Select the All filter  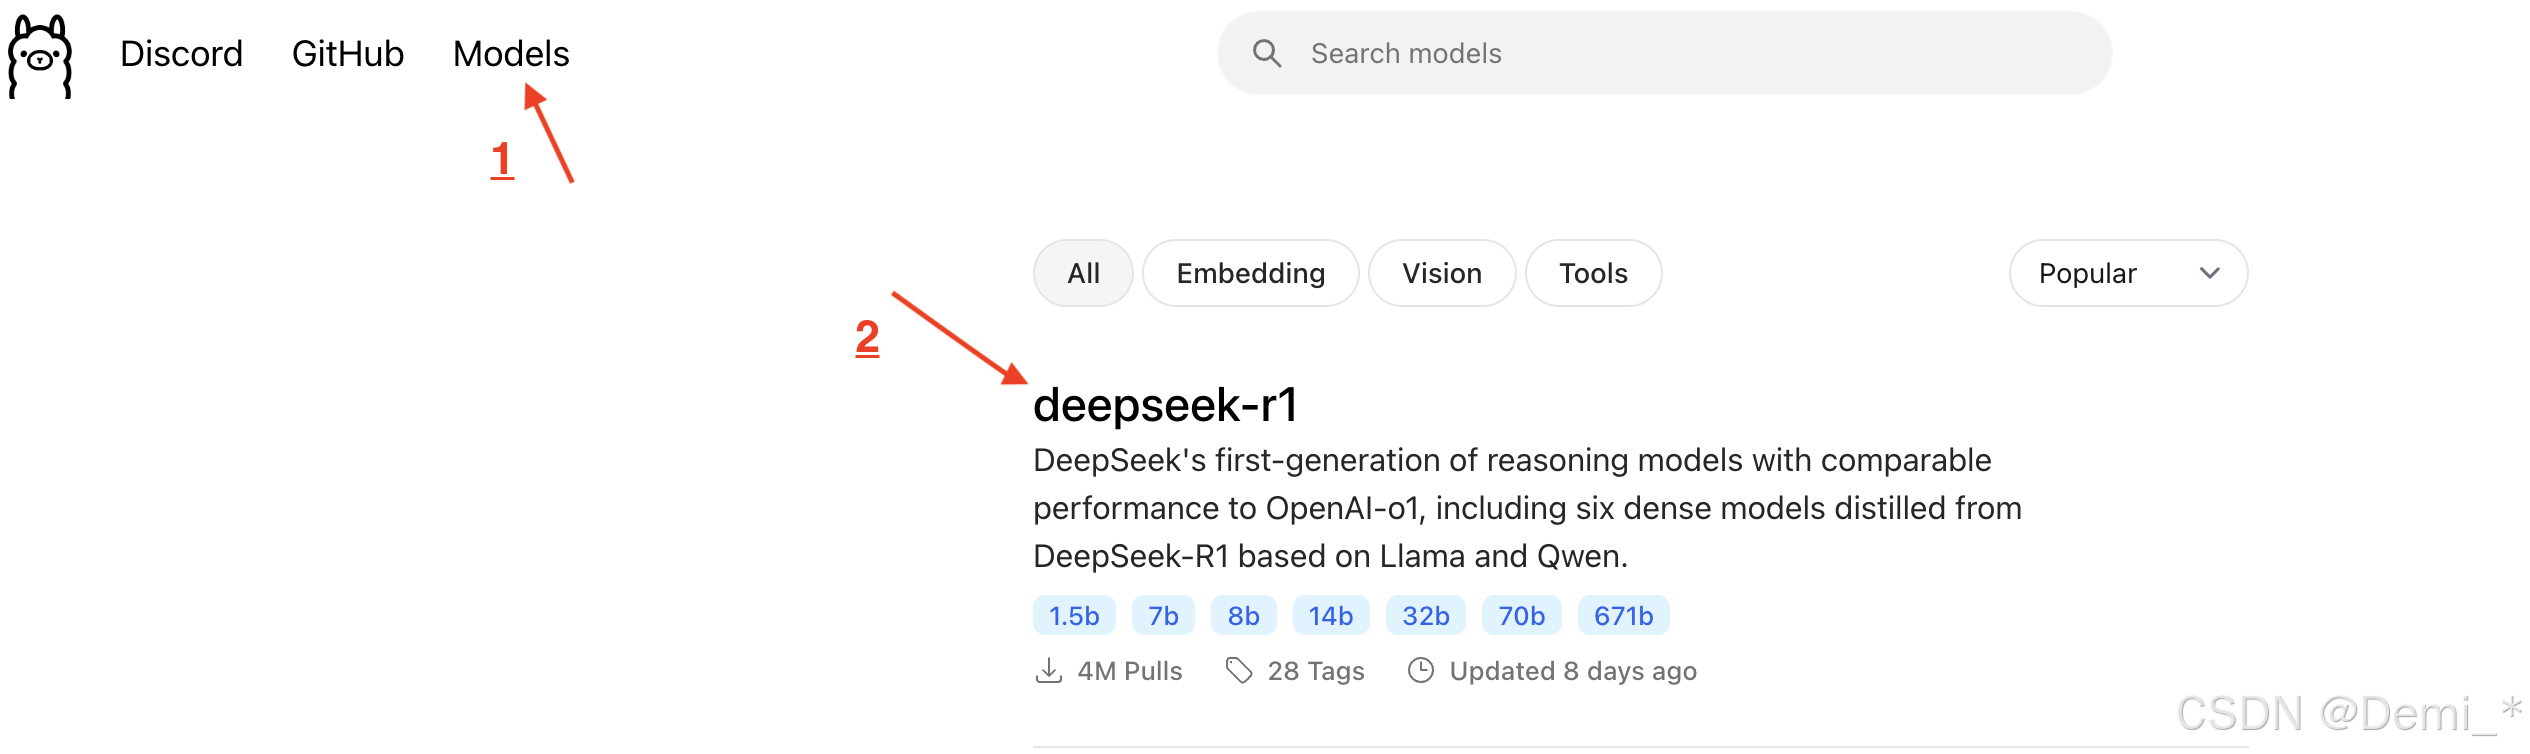point(1082,273)
